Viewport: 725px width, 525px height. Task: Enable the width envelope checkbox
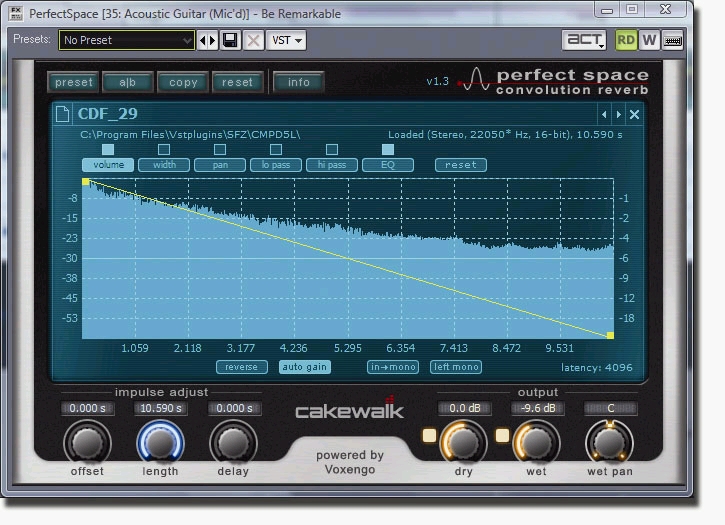click(x=164, y=149)
